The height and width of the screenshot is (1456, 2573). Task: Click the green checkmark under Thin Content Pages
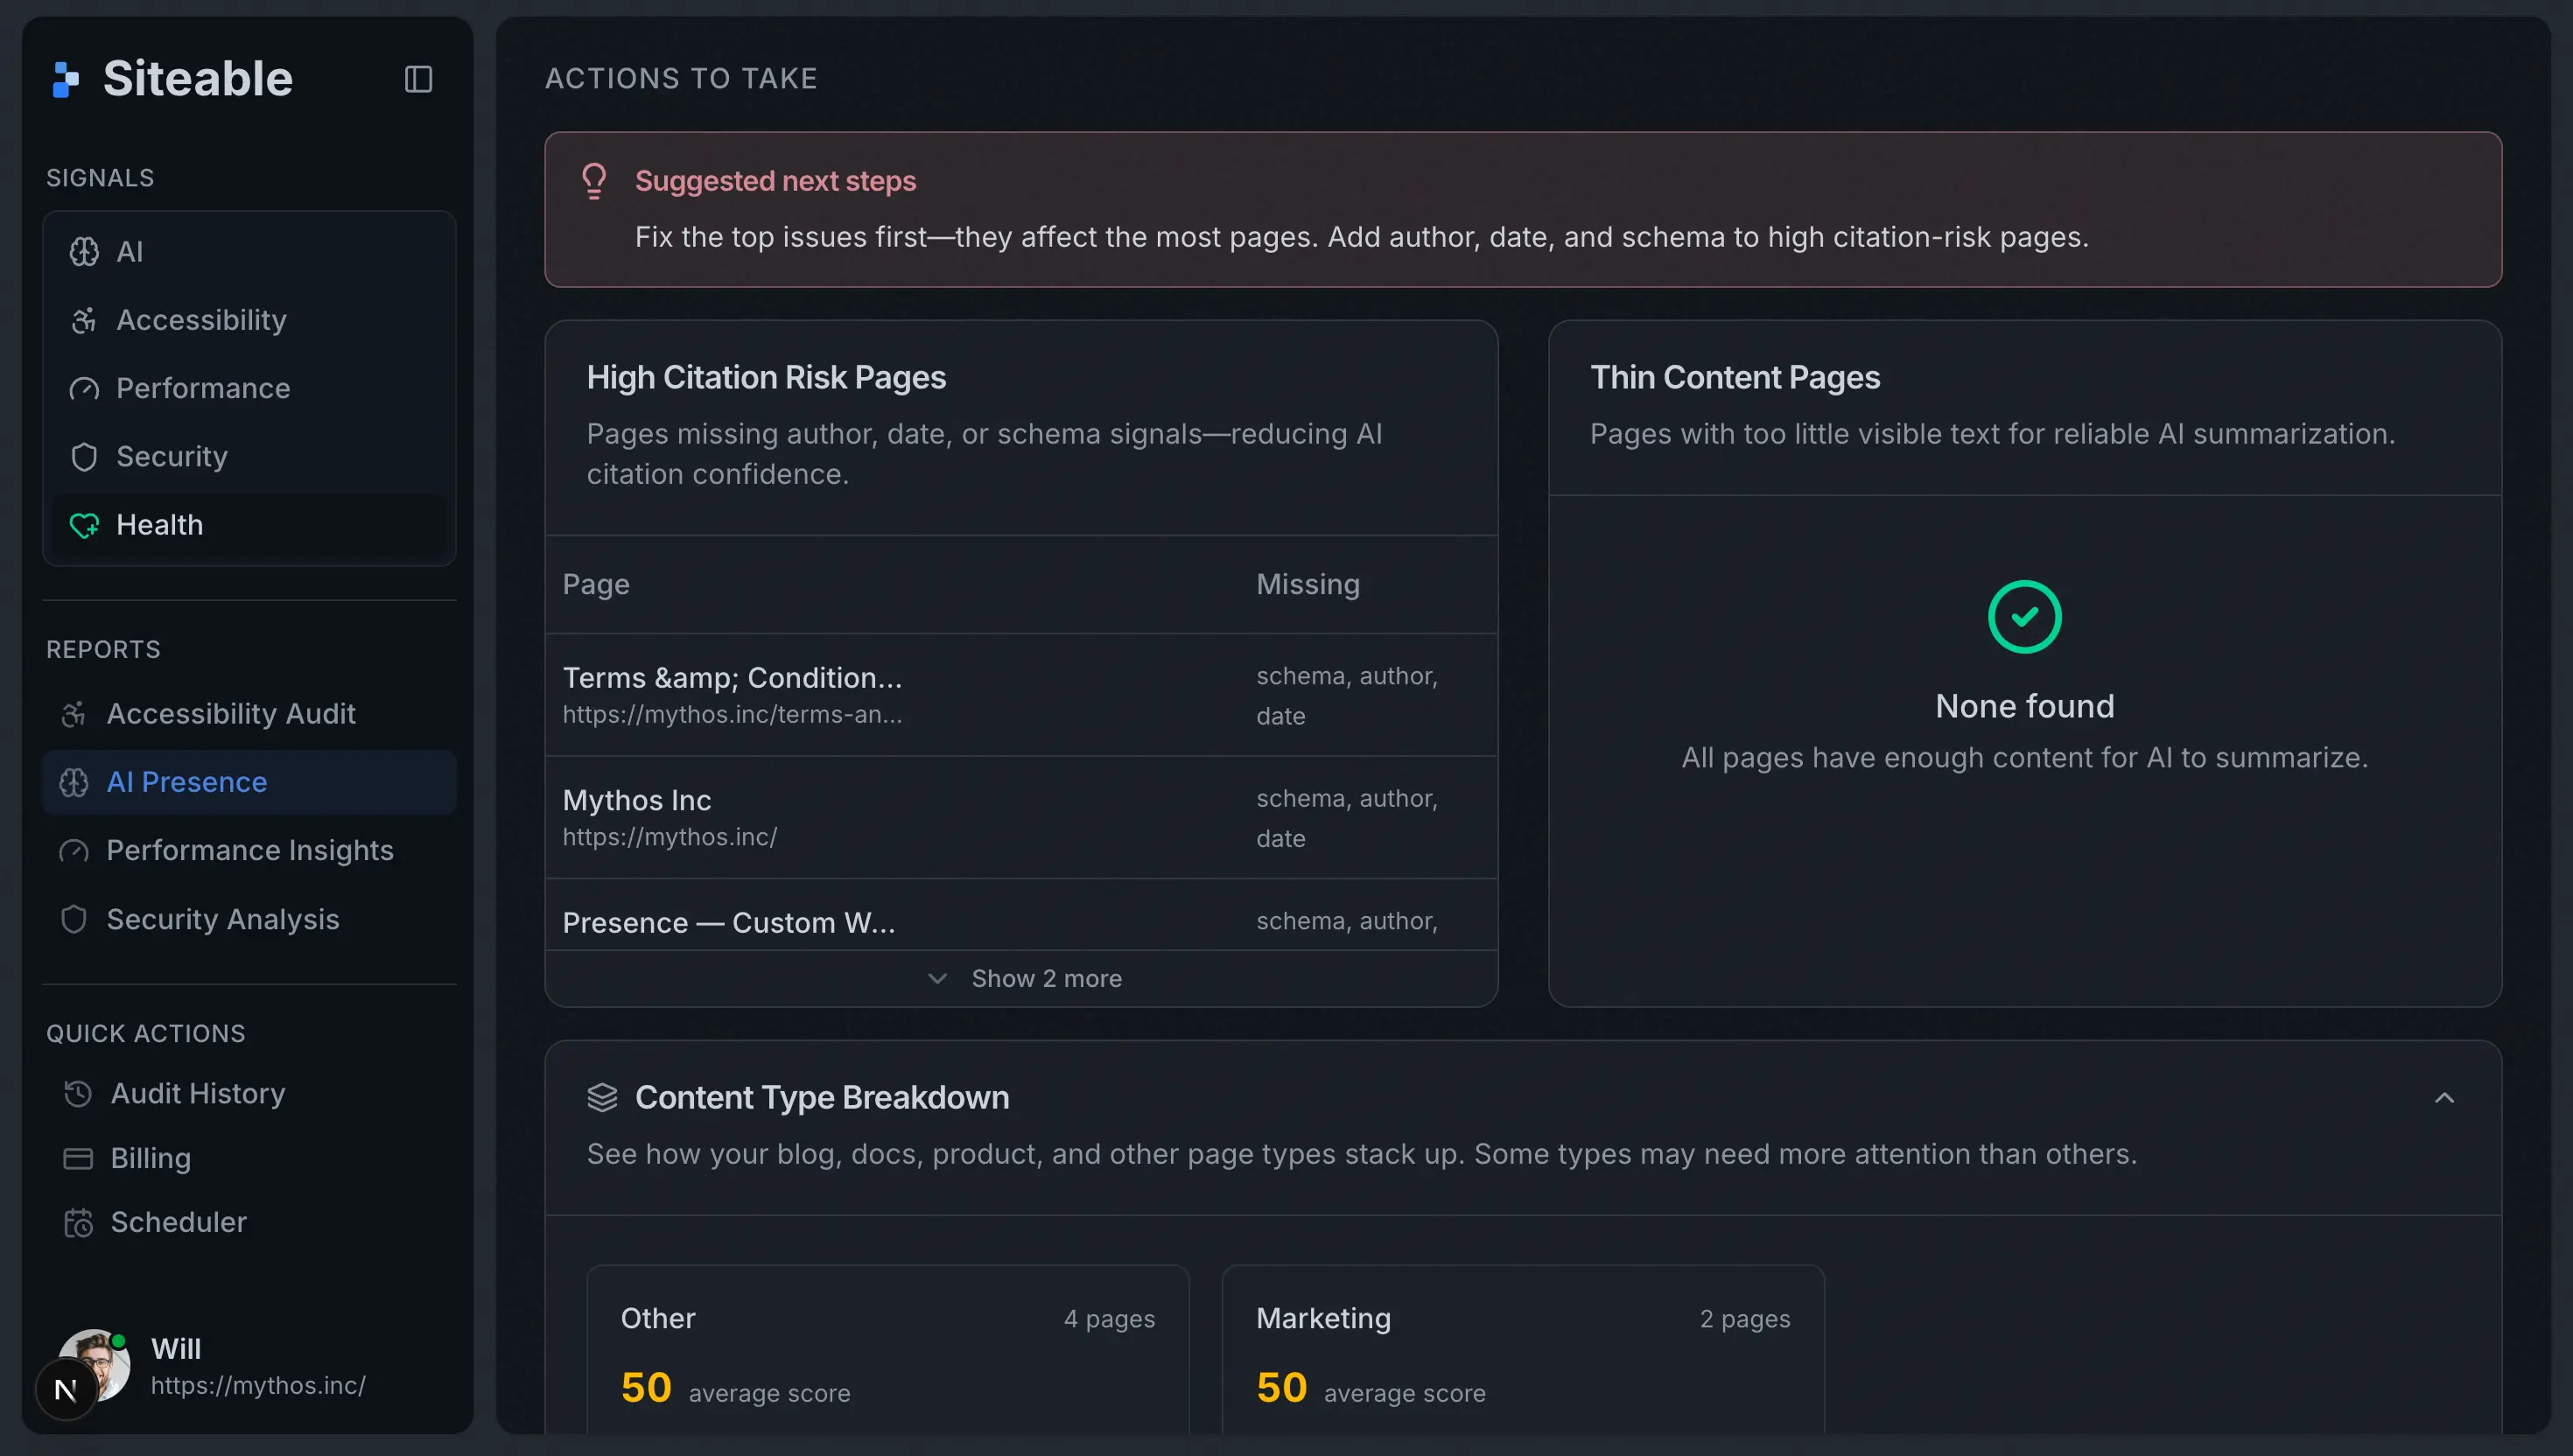click(2024, 616)
